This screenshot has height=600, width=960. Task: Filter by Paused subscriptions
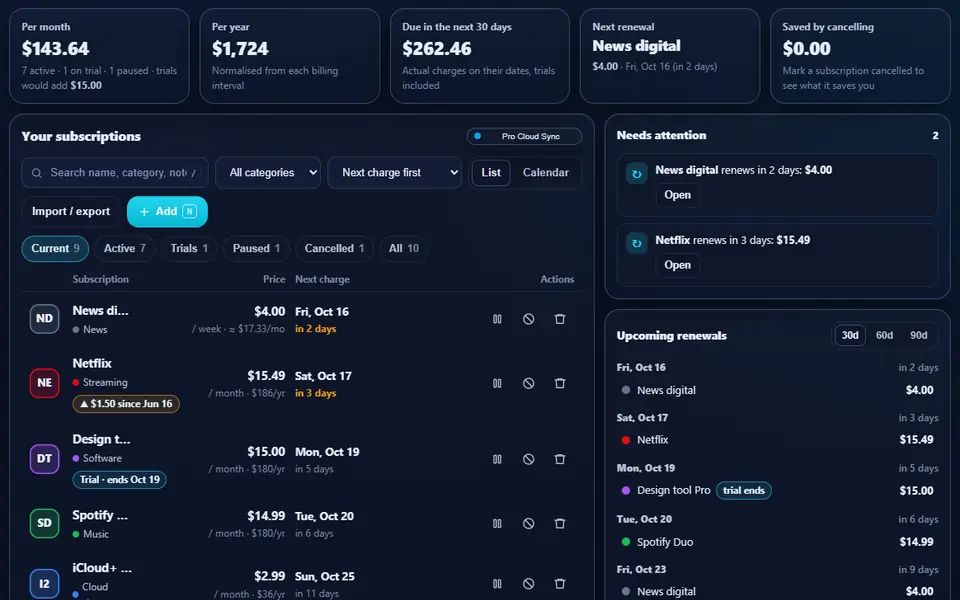coord(256,249)
